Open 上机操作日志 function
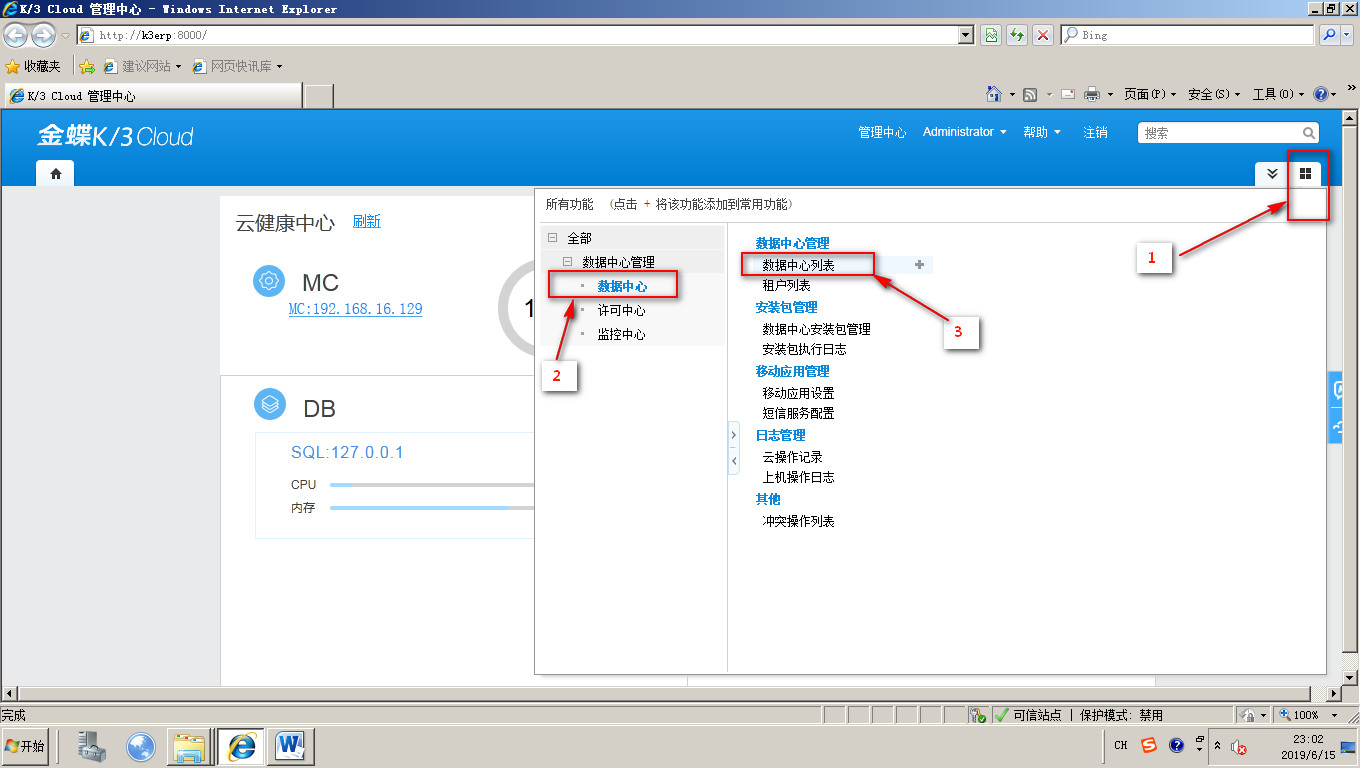The height and width of the screenshot is (768, 1360). point(798,477)
